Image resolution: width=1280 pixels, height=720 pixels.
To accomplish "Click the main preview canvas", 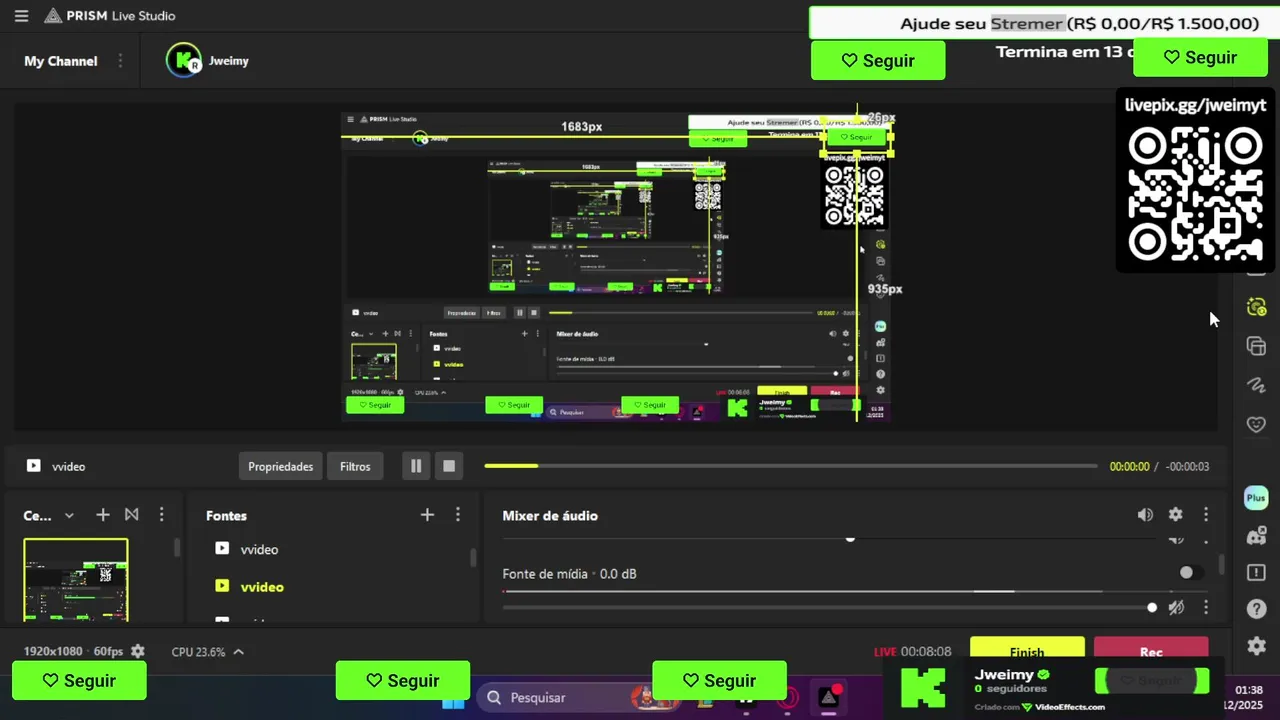I will coord(616,266).
